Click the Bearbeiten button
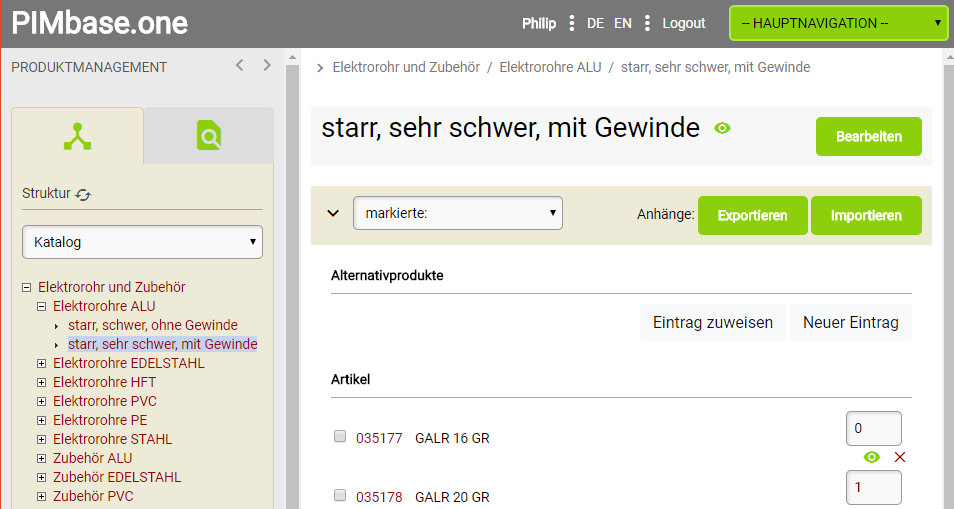Screen dimensions: 954x509 pos(868,137)
